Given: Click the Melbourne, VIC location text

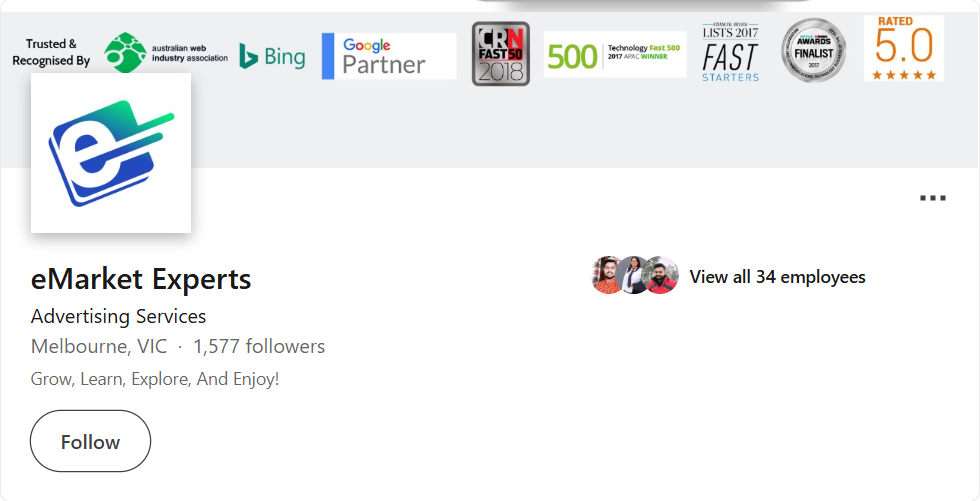Looking at the screenshot, I should [x=97, y=347].
